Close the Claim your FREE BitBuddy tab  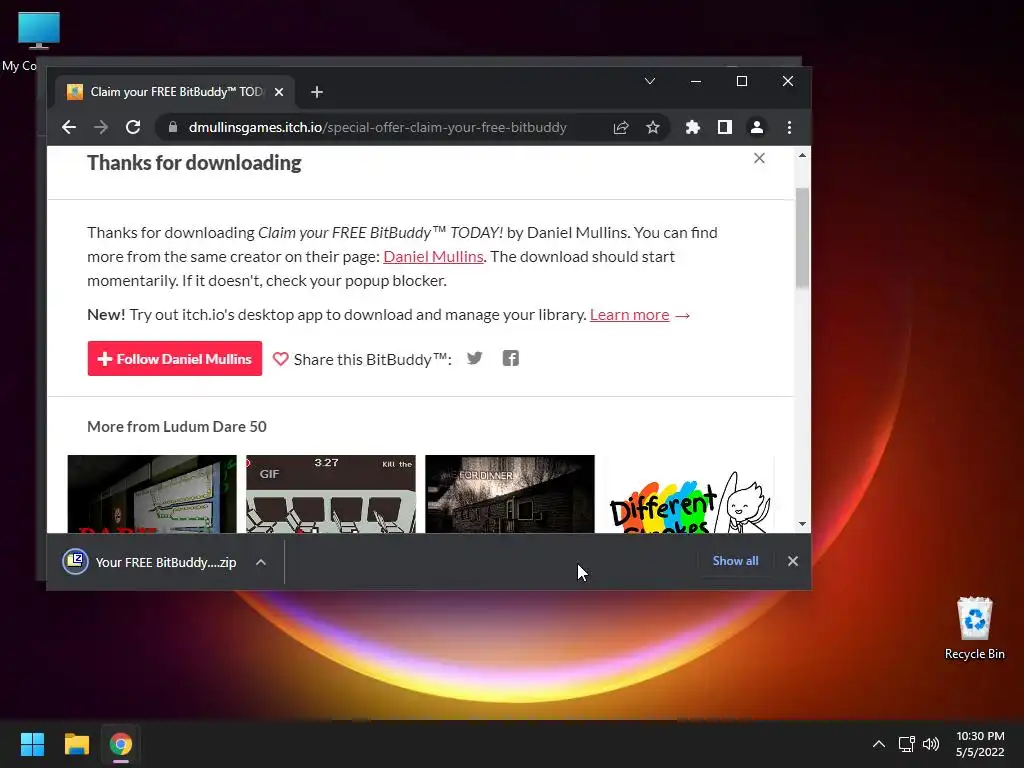tap(279, 92)
